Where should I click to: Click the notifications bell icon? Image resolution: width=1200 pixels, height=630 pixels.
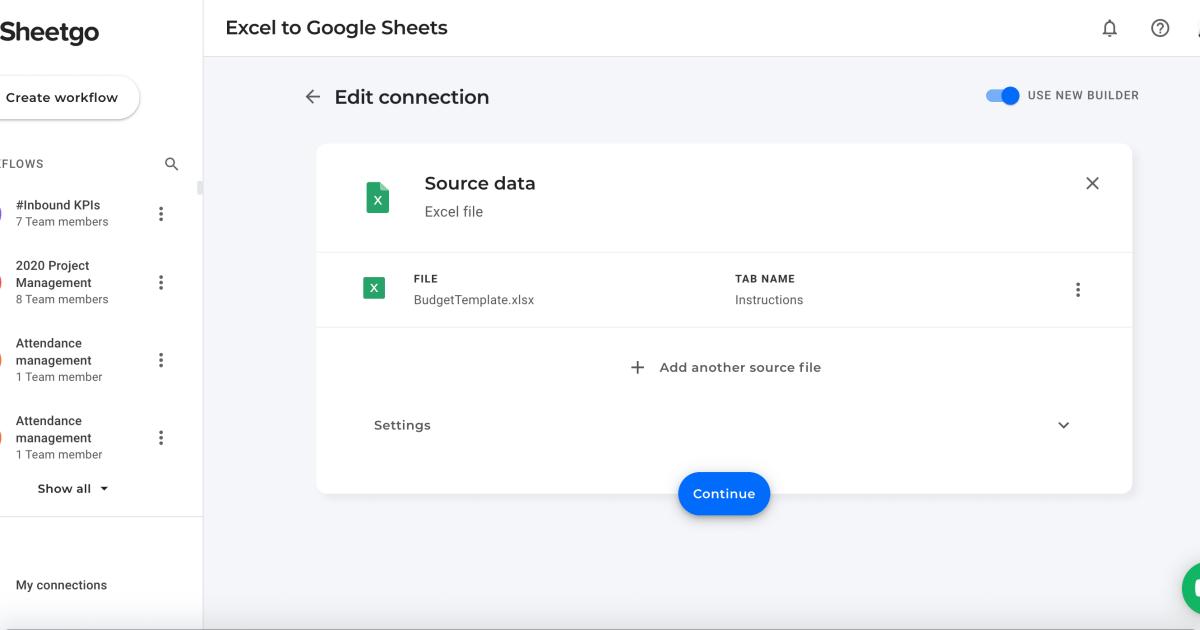click(x=1109, y=28)
